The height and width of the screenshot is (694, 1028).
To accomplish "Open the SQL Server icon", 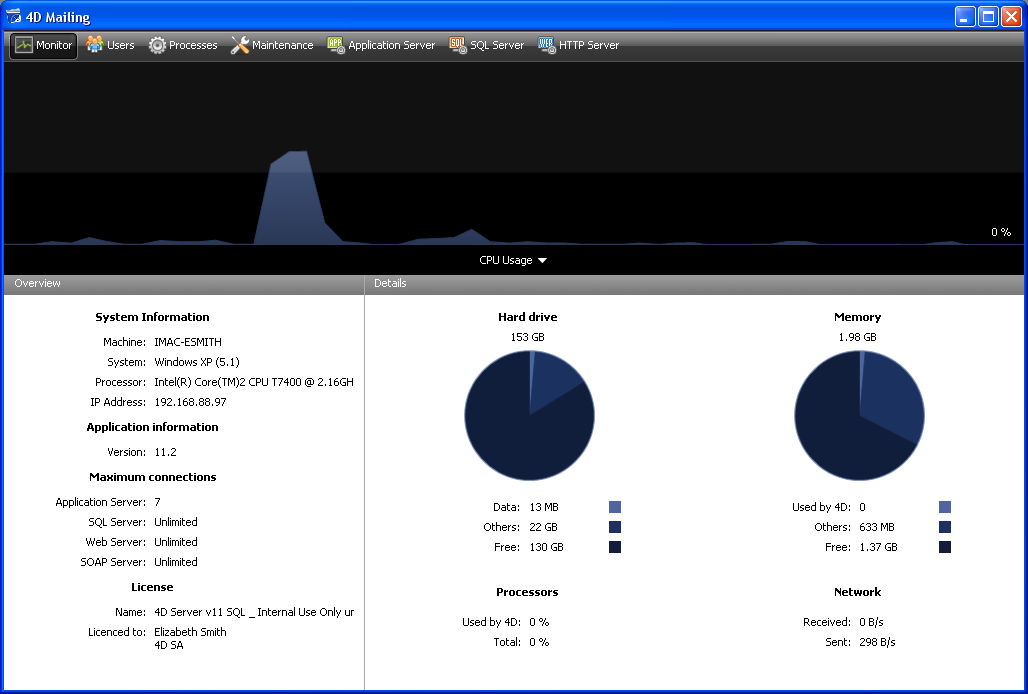I will [x=458, y=45].
